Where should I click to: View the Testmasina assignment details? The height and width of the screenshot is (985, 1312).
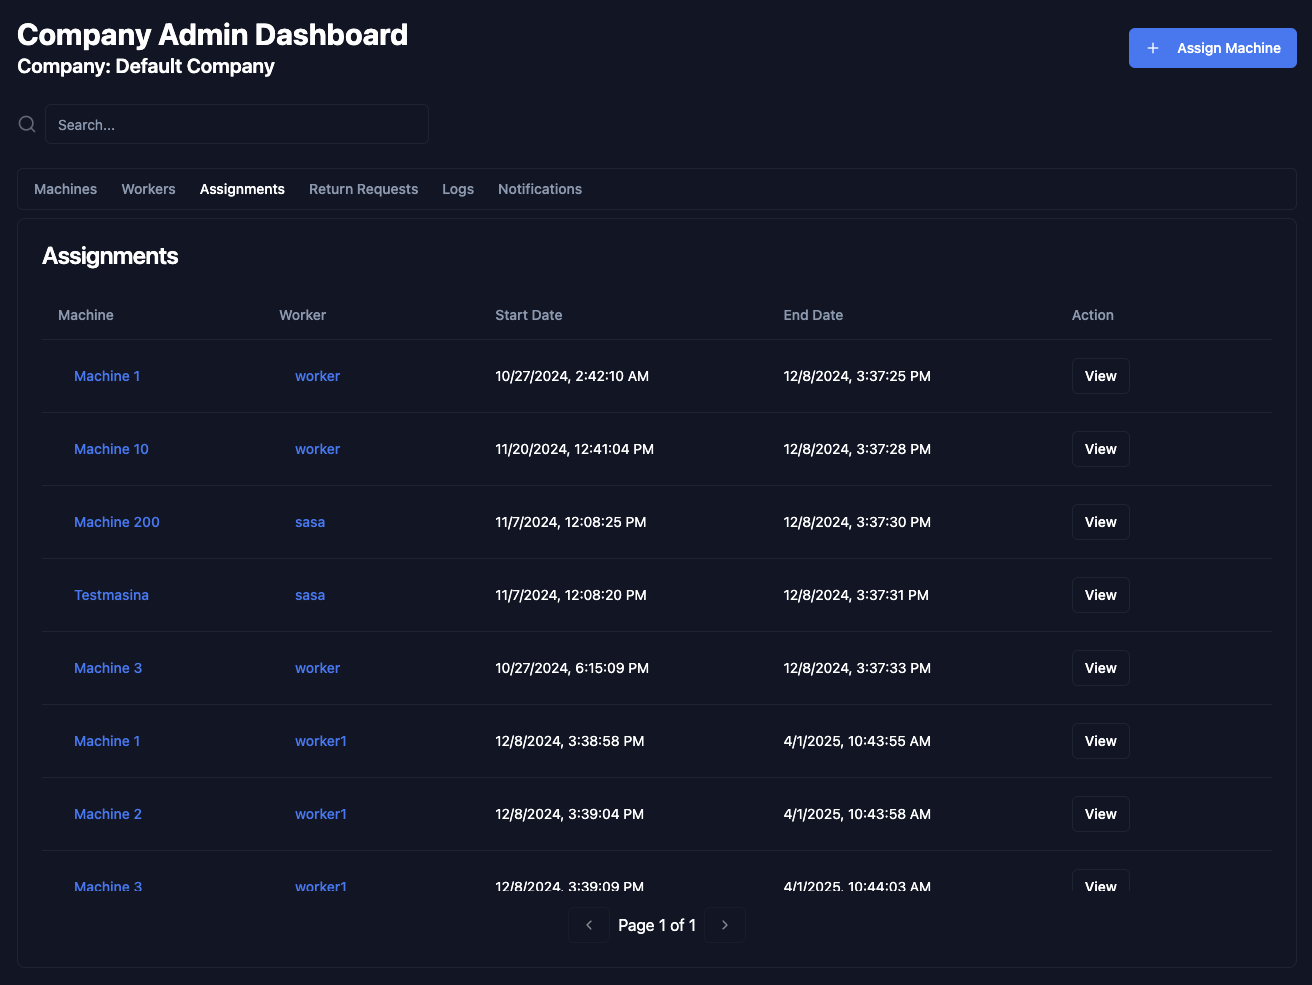[x=1100, y=594]
